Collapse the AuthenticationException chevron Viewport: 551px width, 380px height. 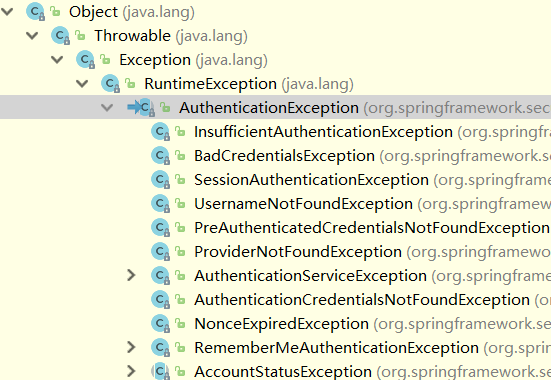pos(107,107)
